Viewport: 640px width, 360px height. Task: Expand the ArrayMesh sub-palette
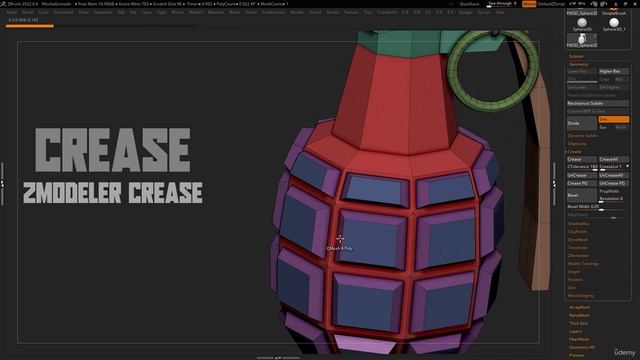(579, 307)
